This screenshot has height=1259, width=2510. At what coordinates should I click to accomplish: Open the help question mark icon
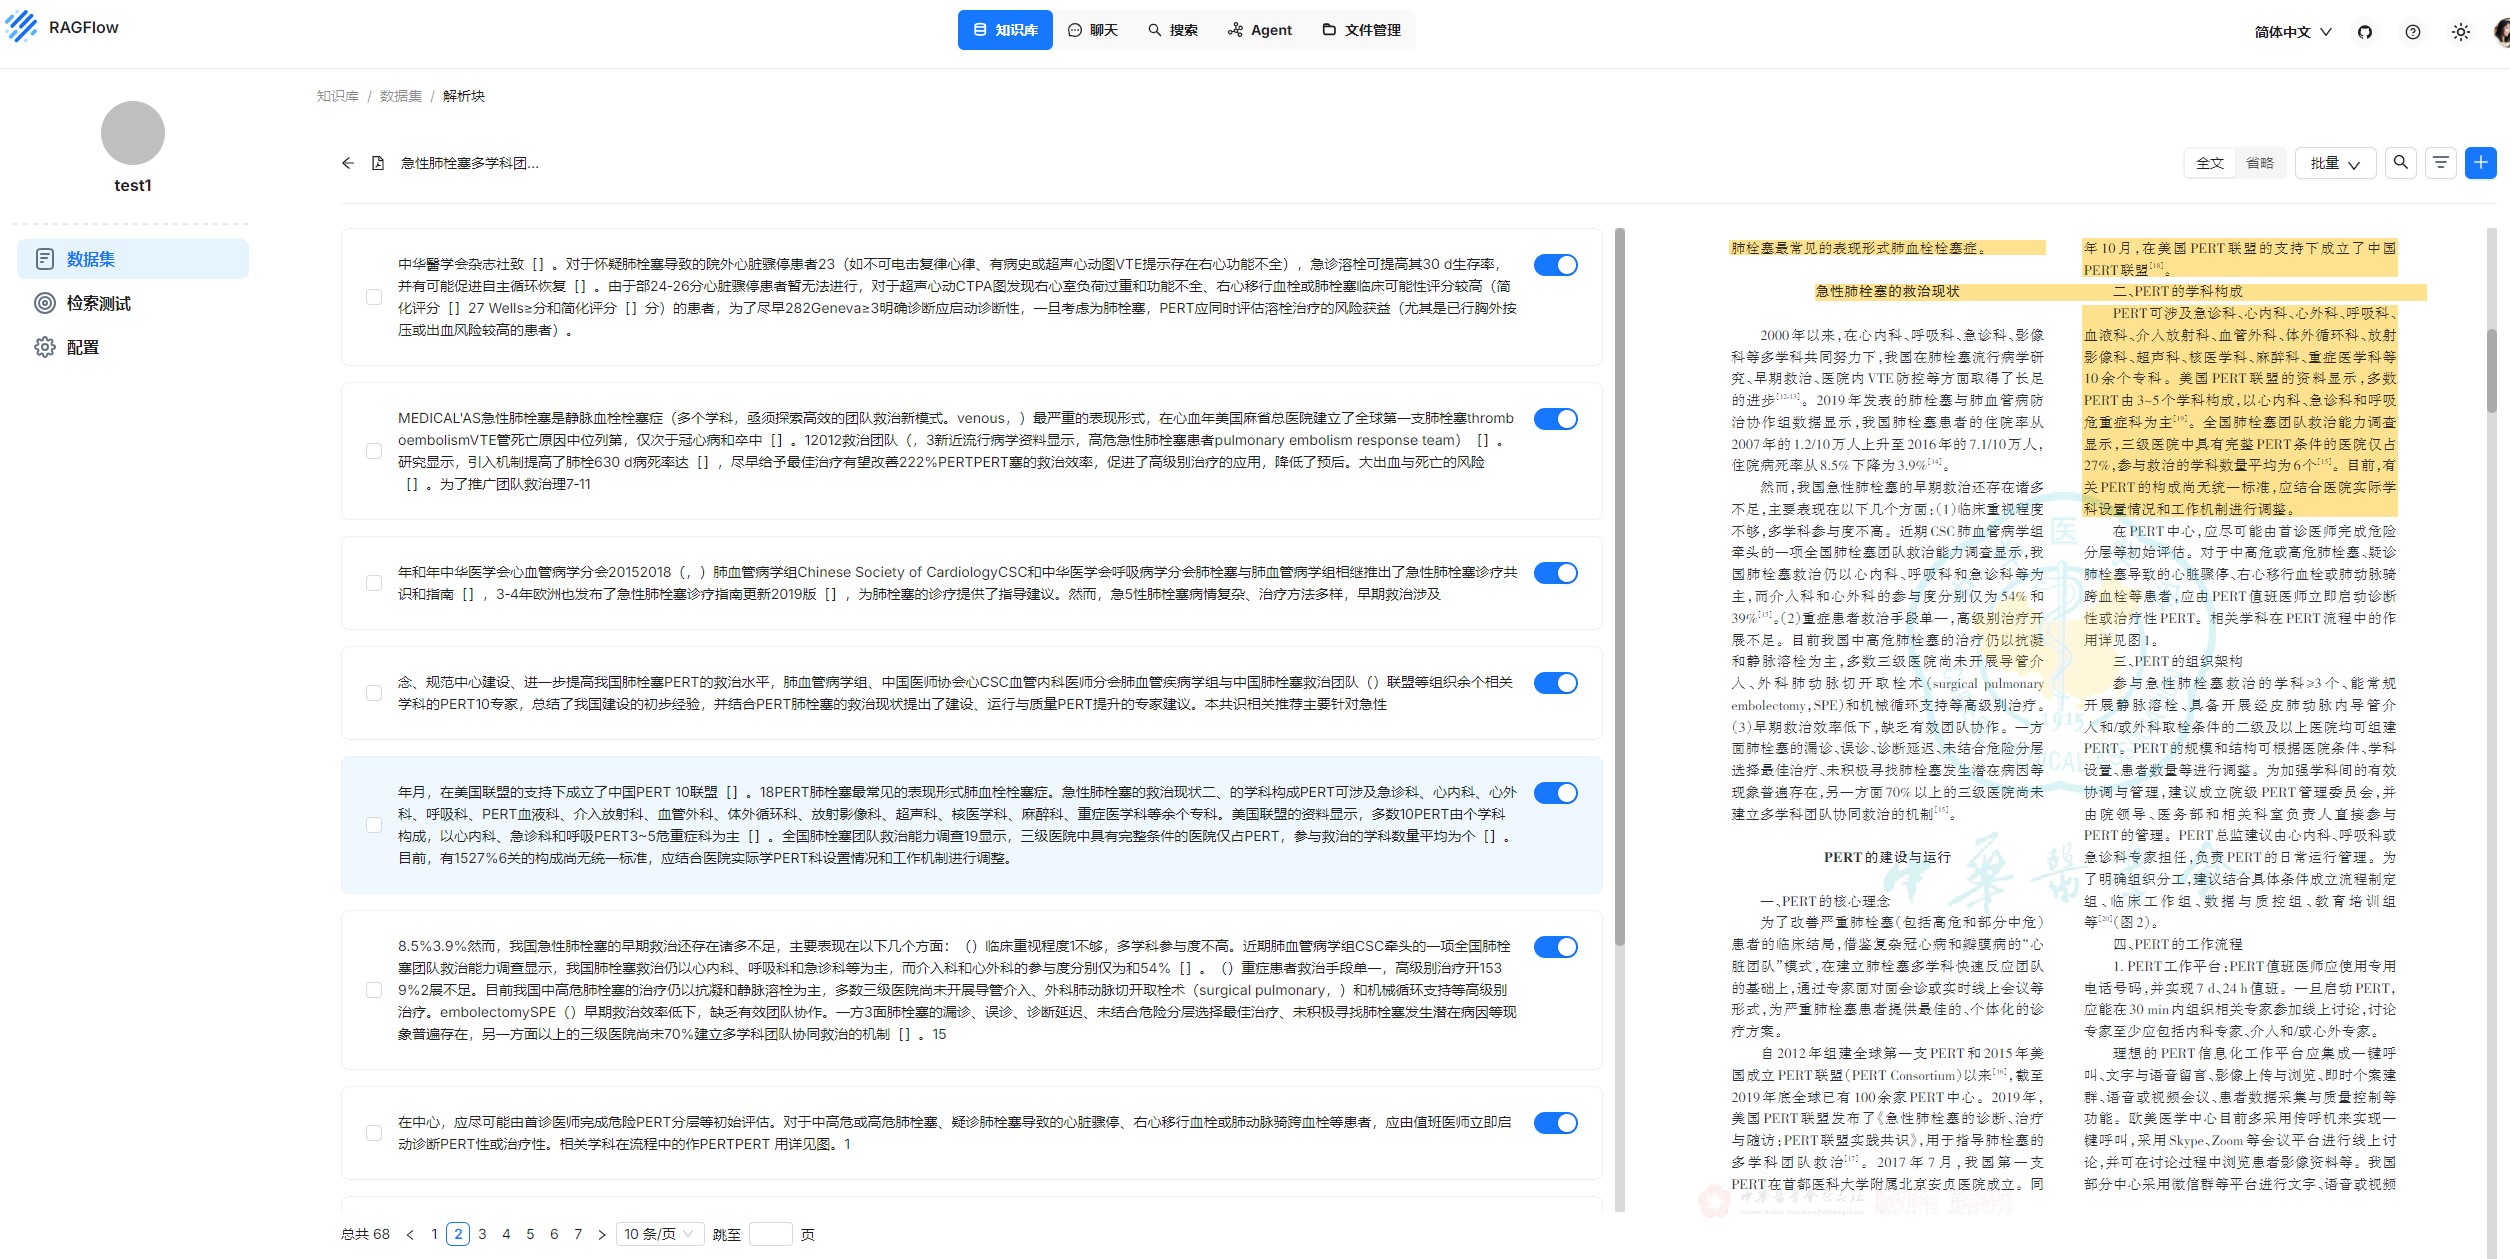point(2412,32)
